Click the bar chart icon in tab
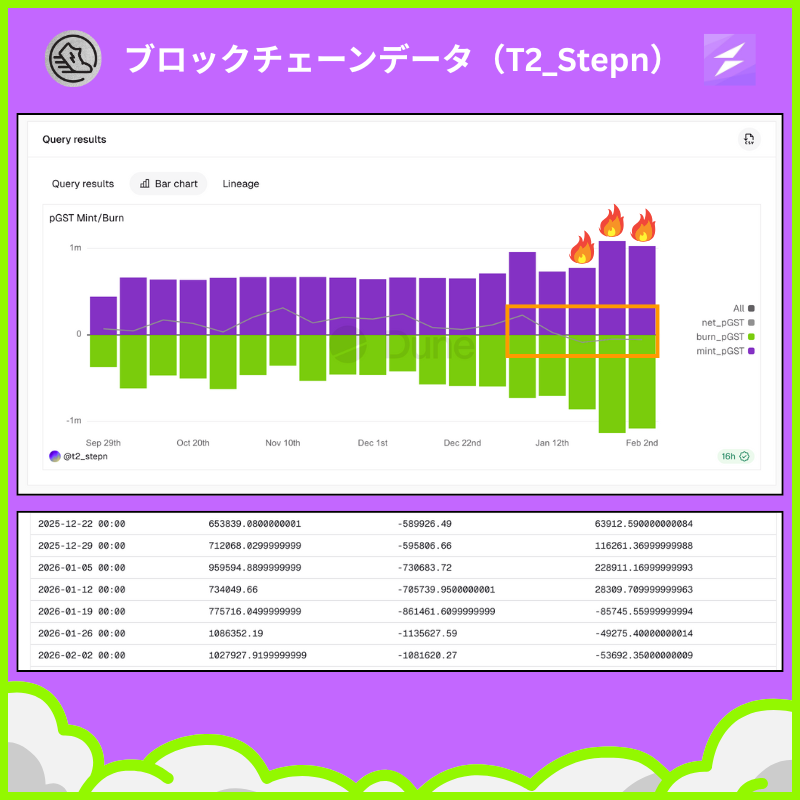Viewport: 800px width, 800px height. (x=145, y=184)
